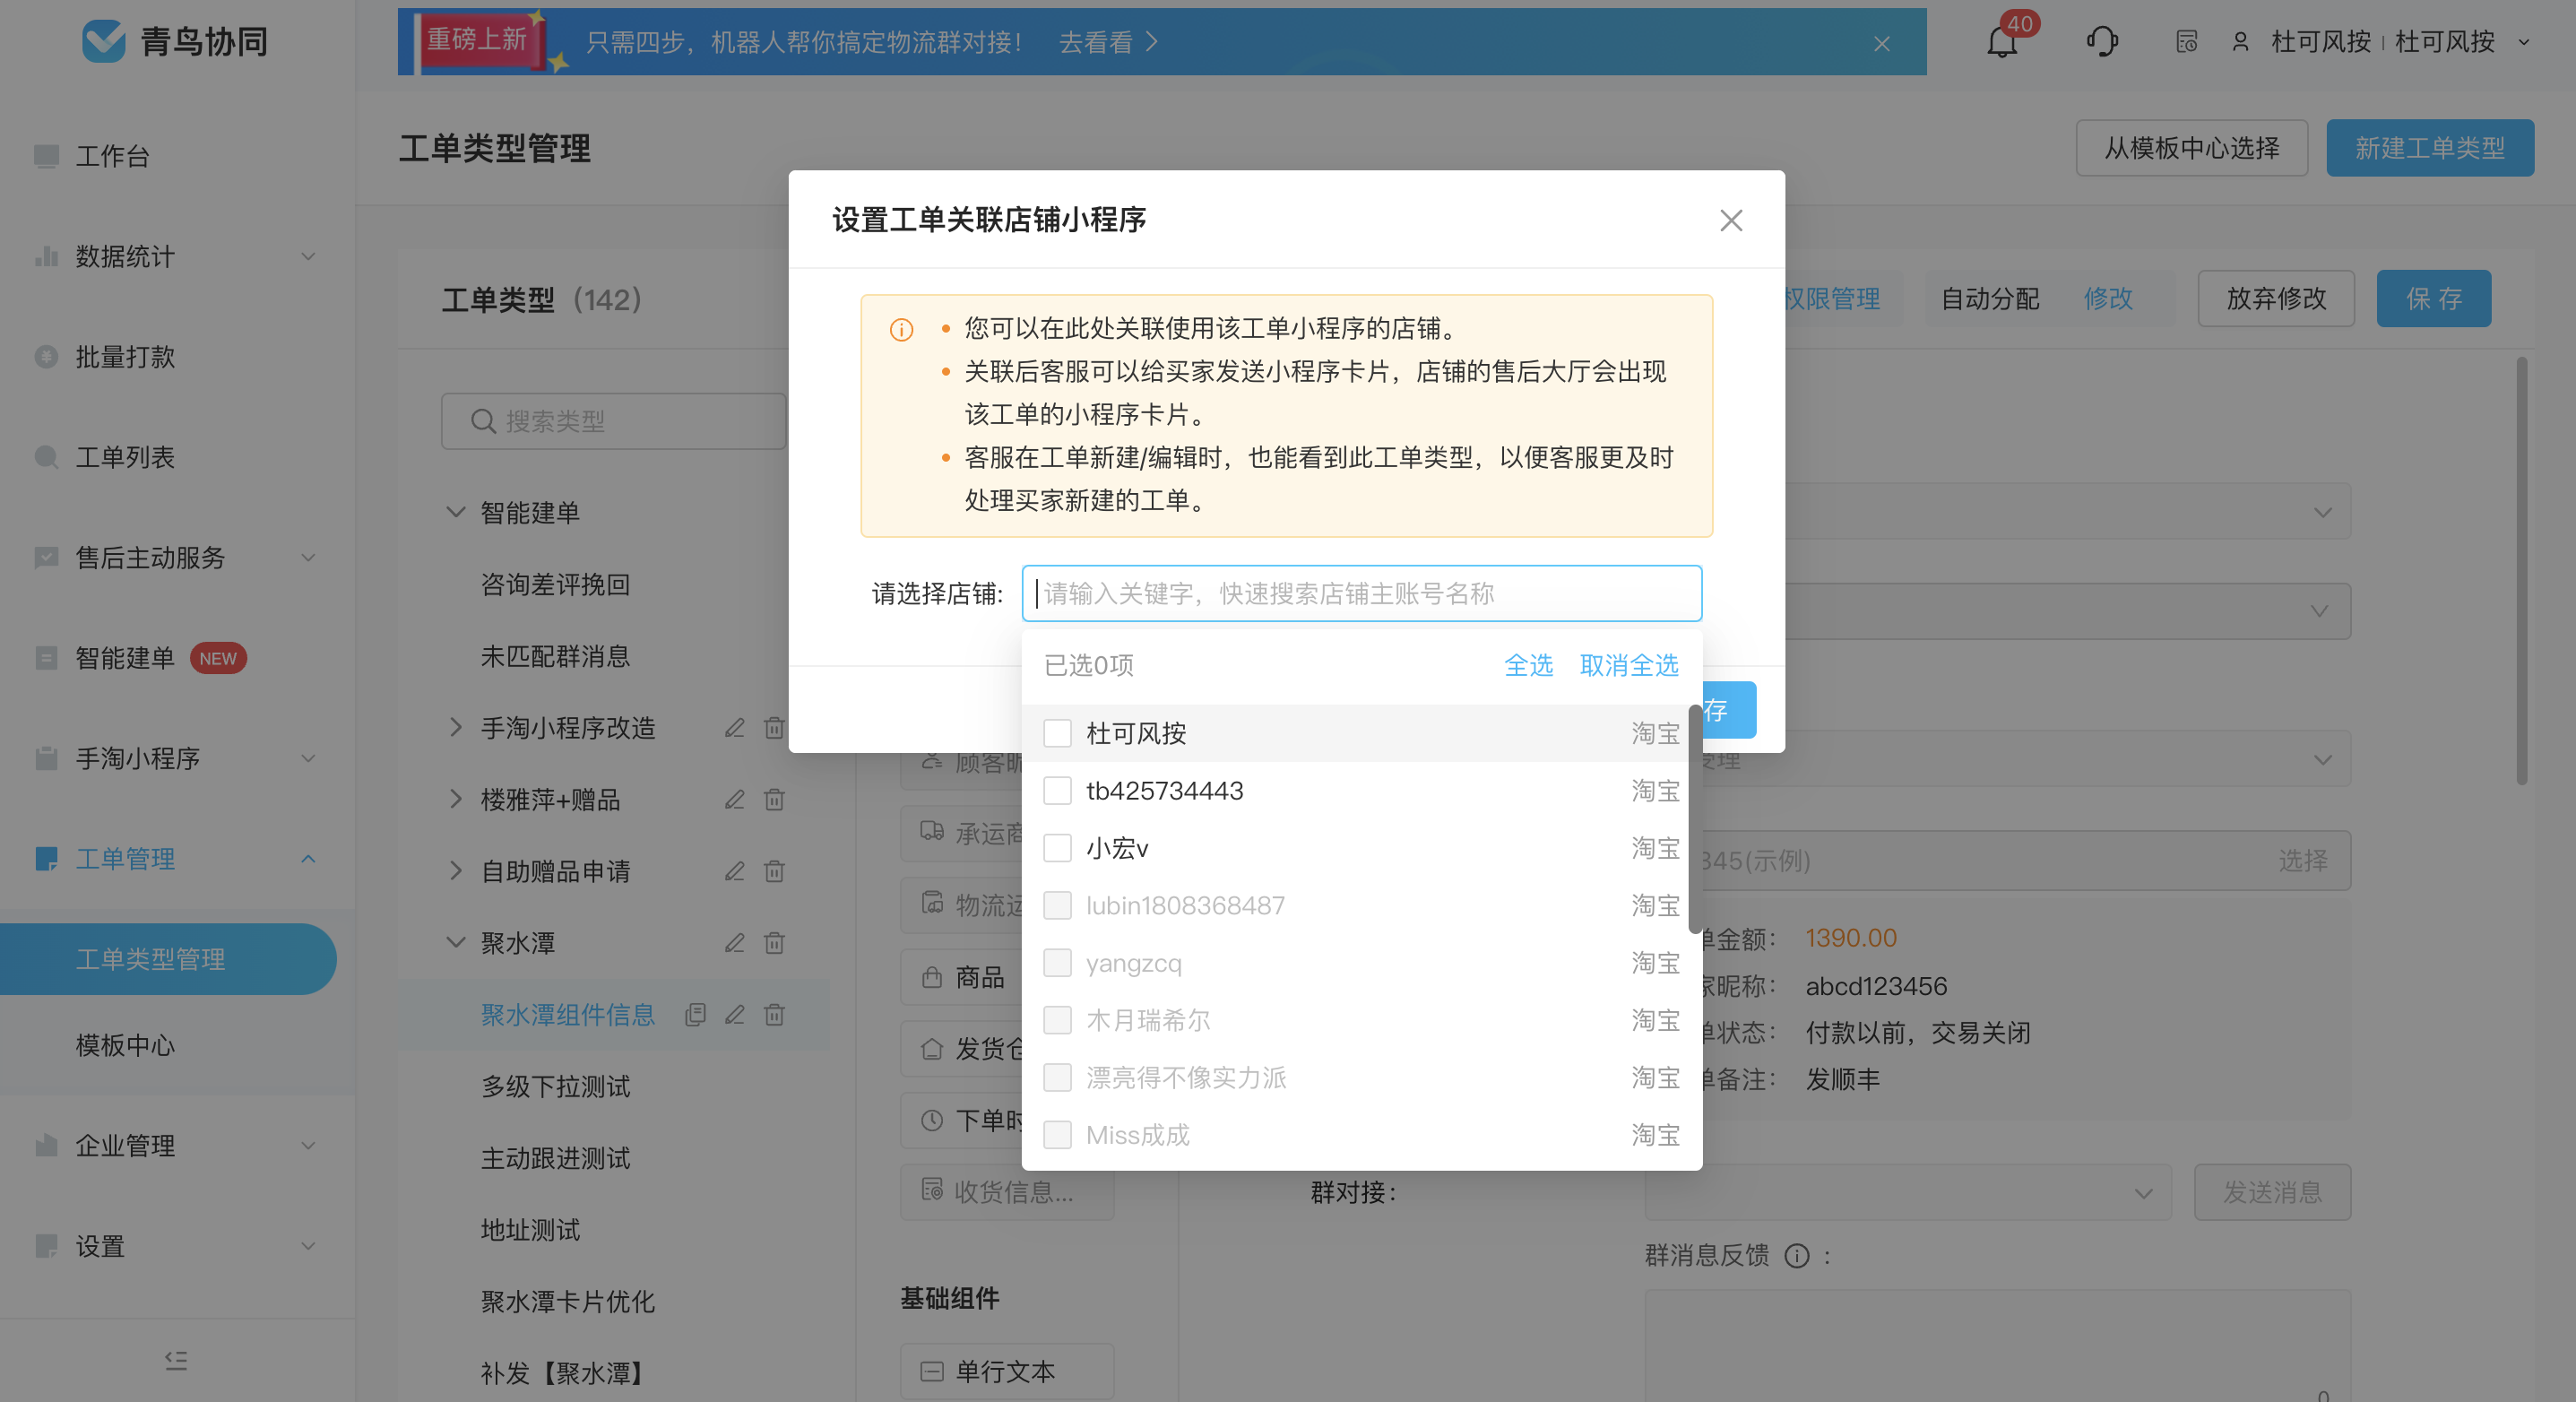This screenshot has width=2576, height=1402.
Task: Collapse the 工单管理 sidebar menu
Action: click(308, 859)
